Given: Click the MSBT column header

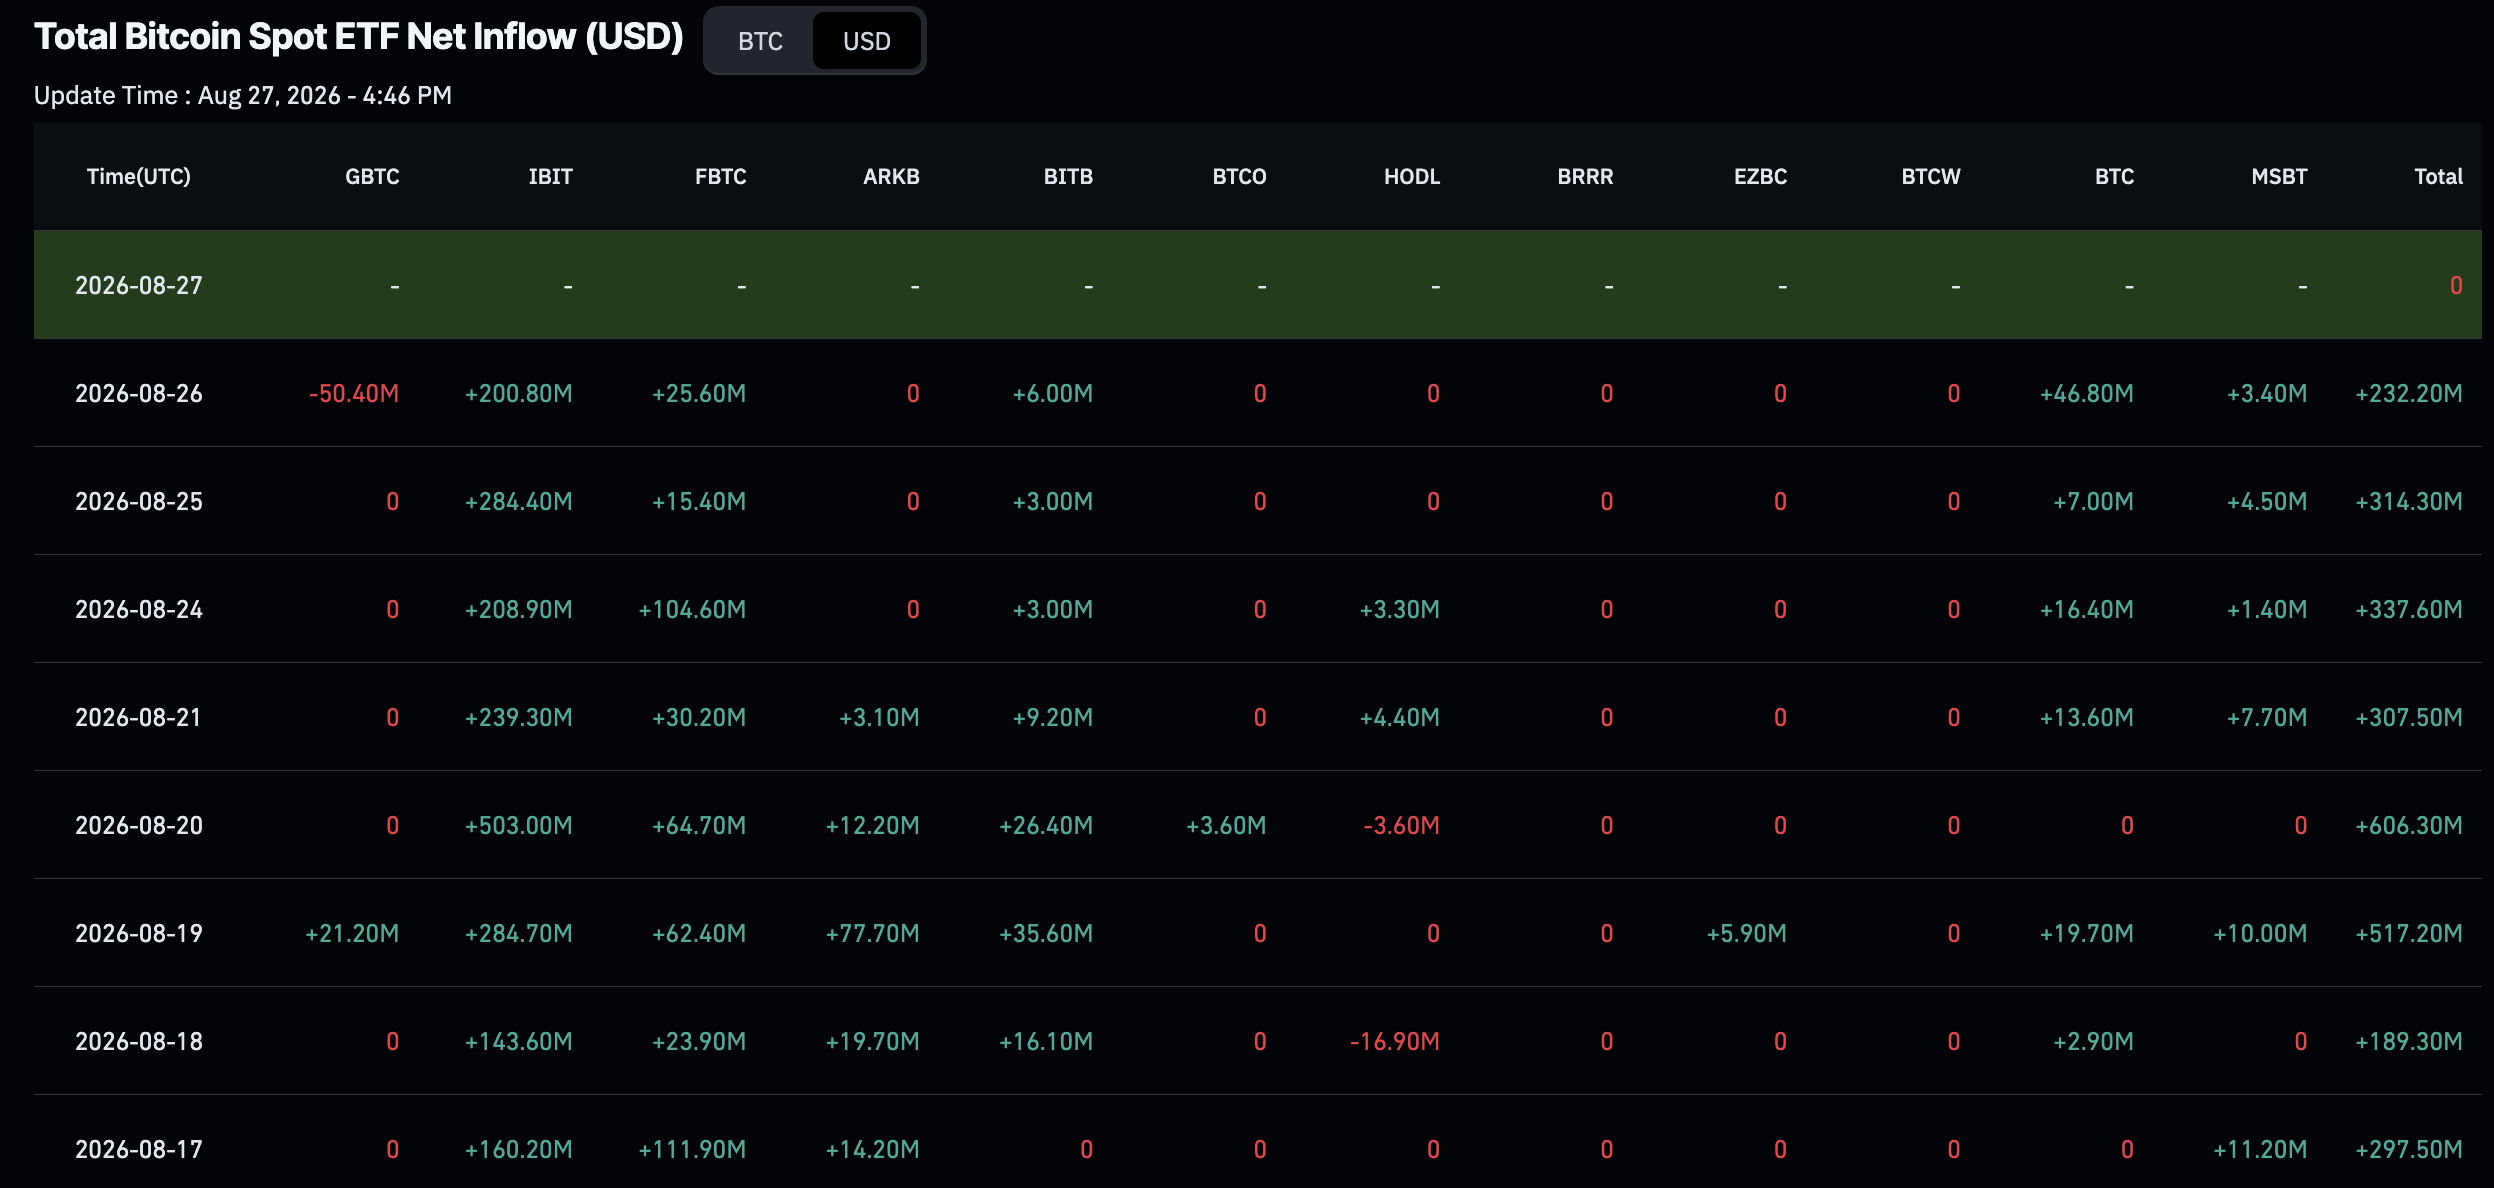Looking at the screenshot, I should point(2279,177).
